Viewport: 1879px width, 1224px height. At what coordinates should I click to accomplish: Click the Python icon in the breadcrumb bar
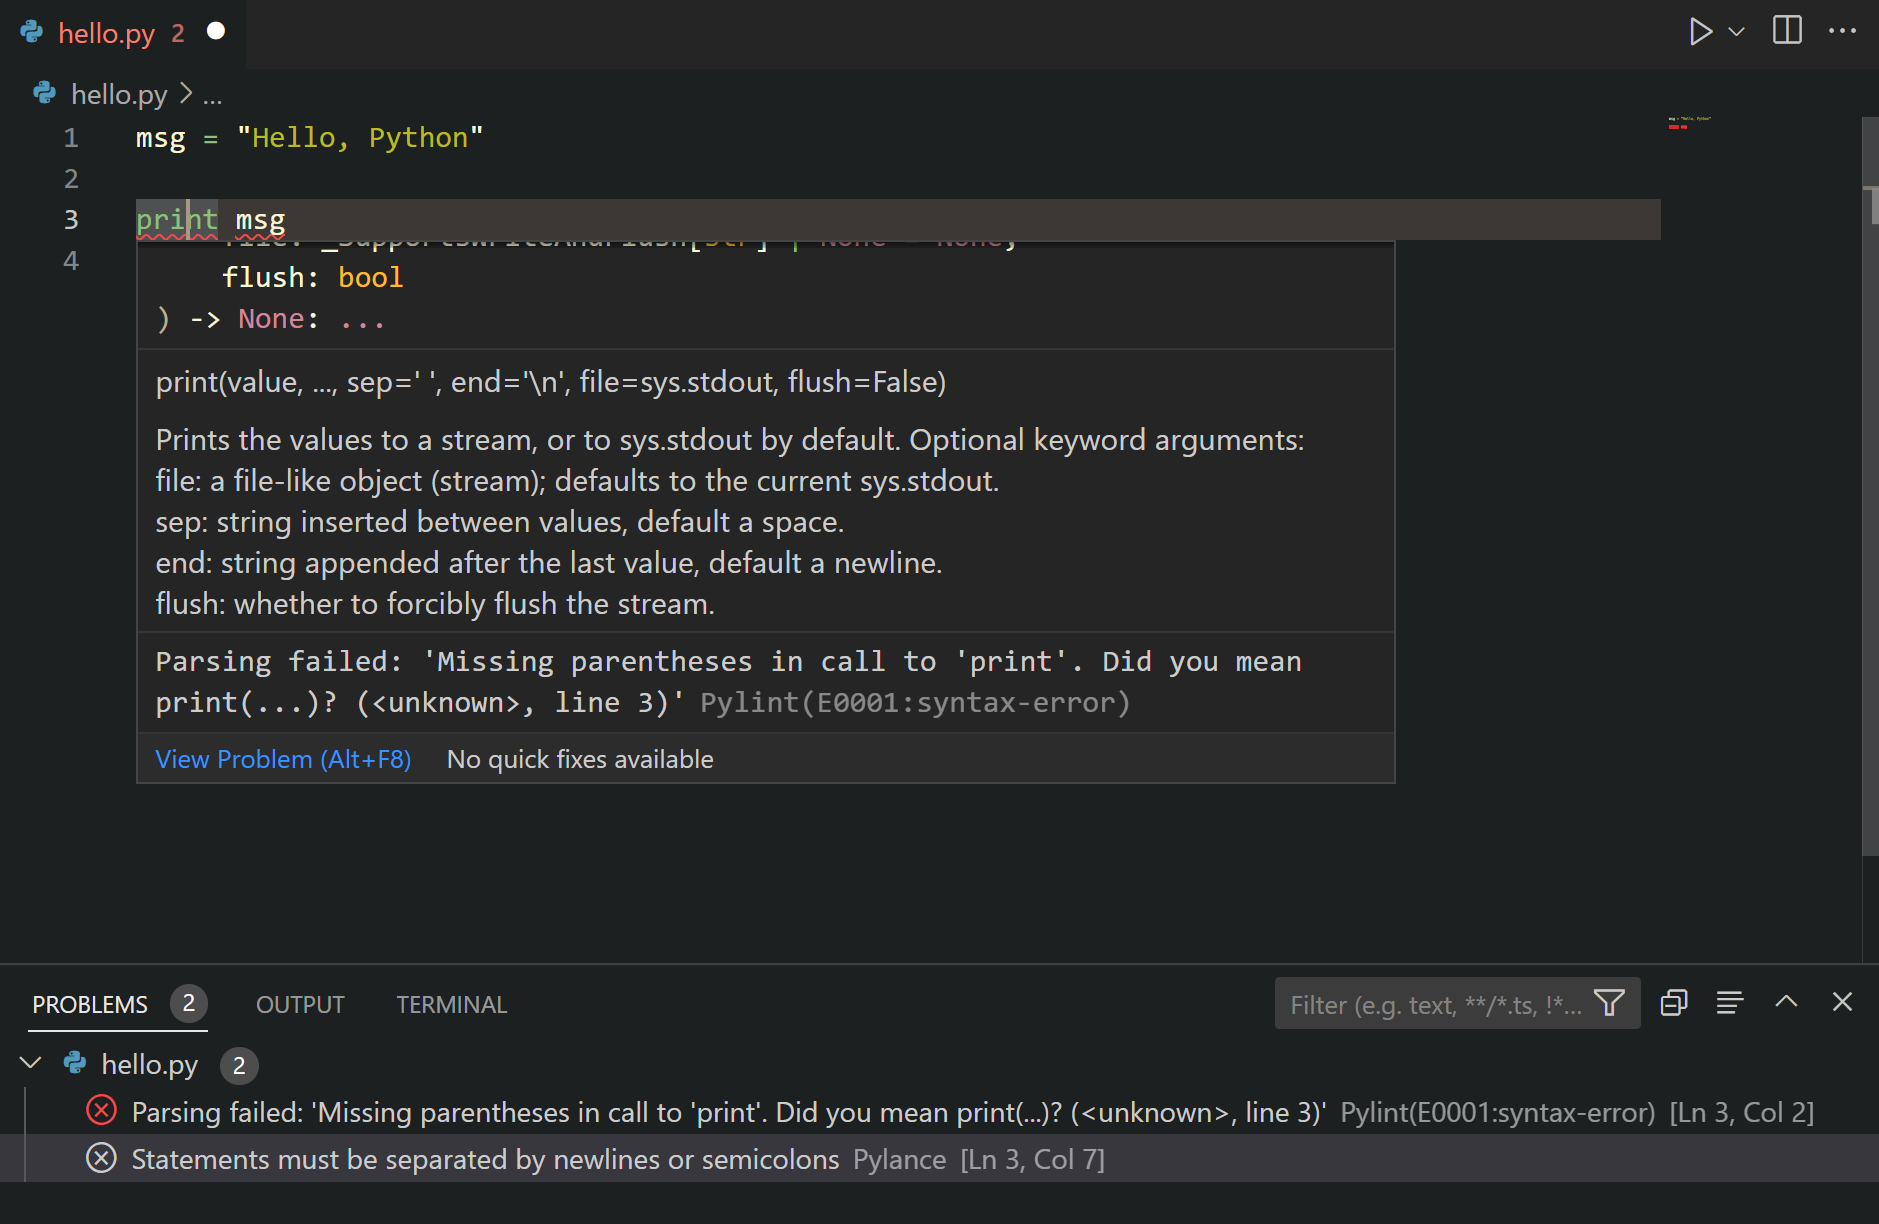44,93
